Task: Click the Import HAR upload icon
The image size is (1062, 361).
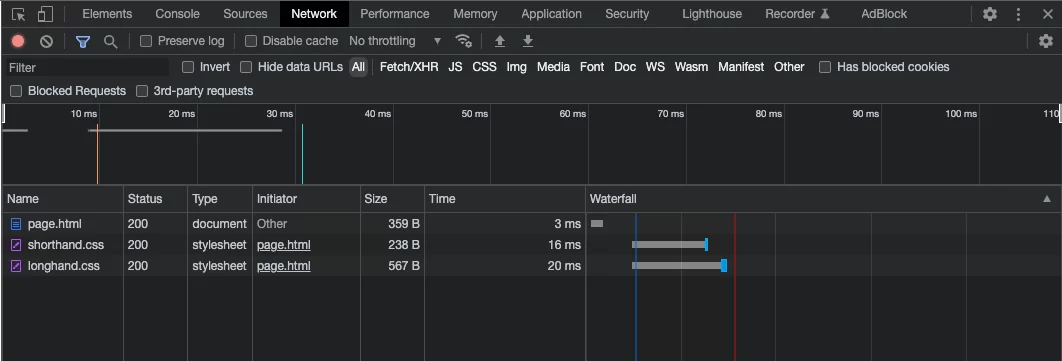Action: [x=500, y=41]
